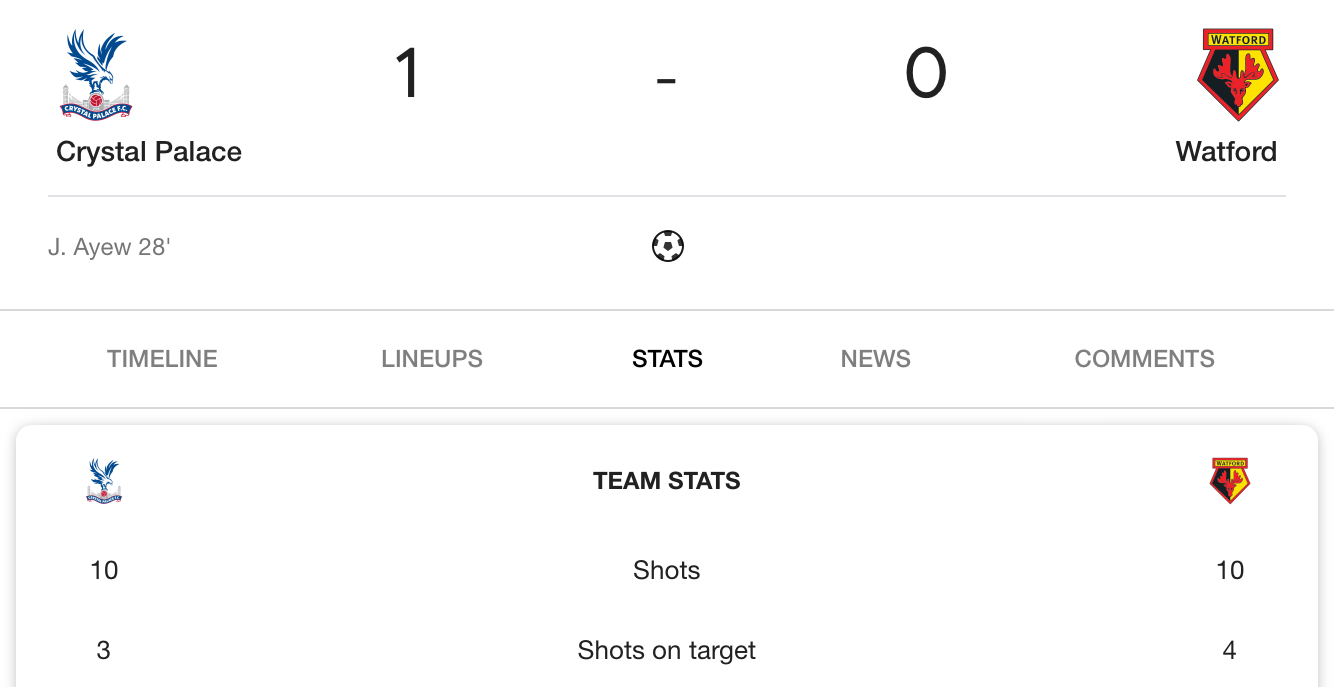
Task: Click the J. Ayew 28' goal scorer
Action: tap(109, 247)
